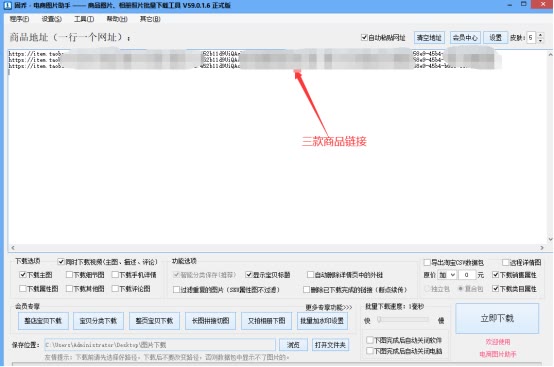Increase 皮肤 value with the up arrow
Screen dimensions: 554x367
540,35
